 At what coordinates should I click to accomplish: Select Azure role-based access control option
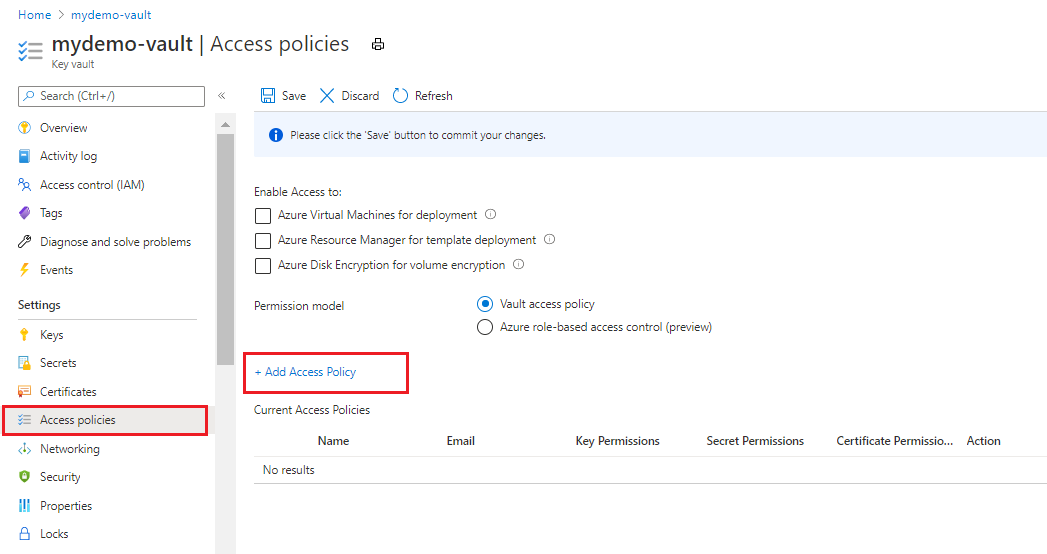[x=485, y=327]
